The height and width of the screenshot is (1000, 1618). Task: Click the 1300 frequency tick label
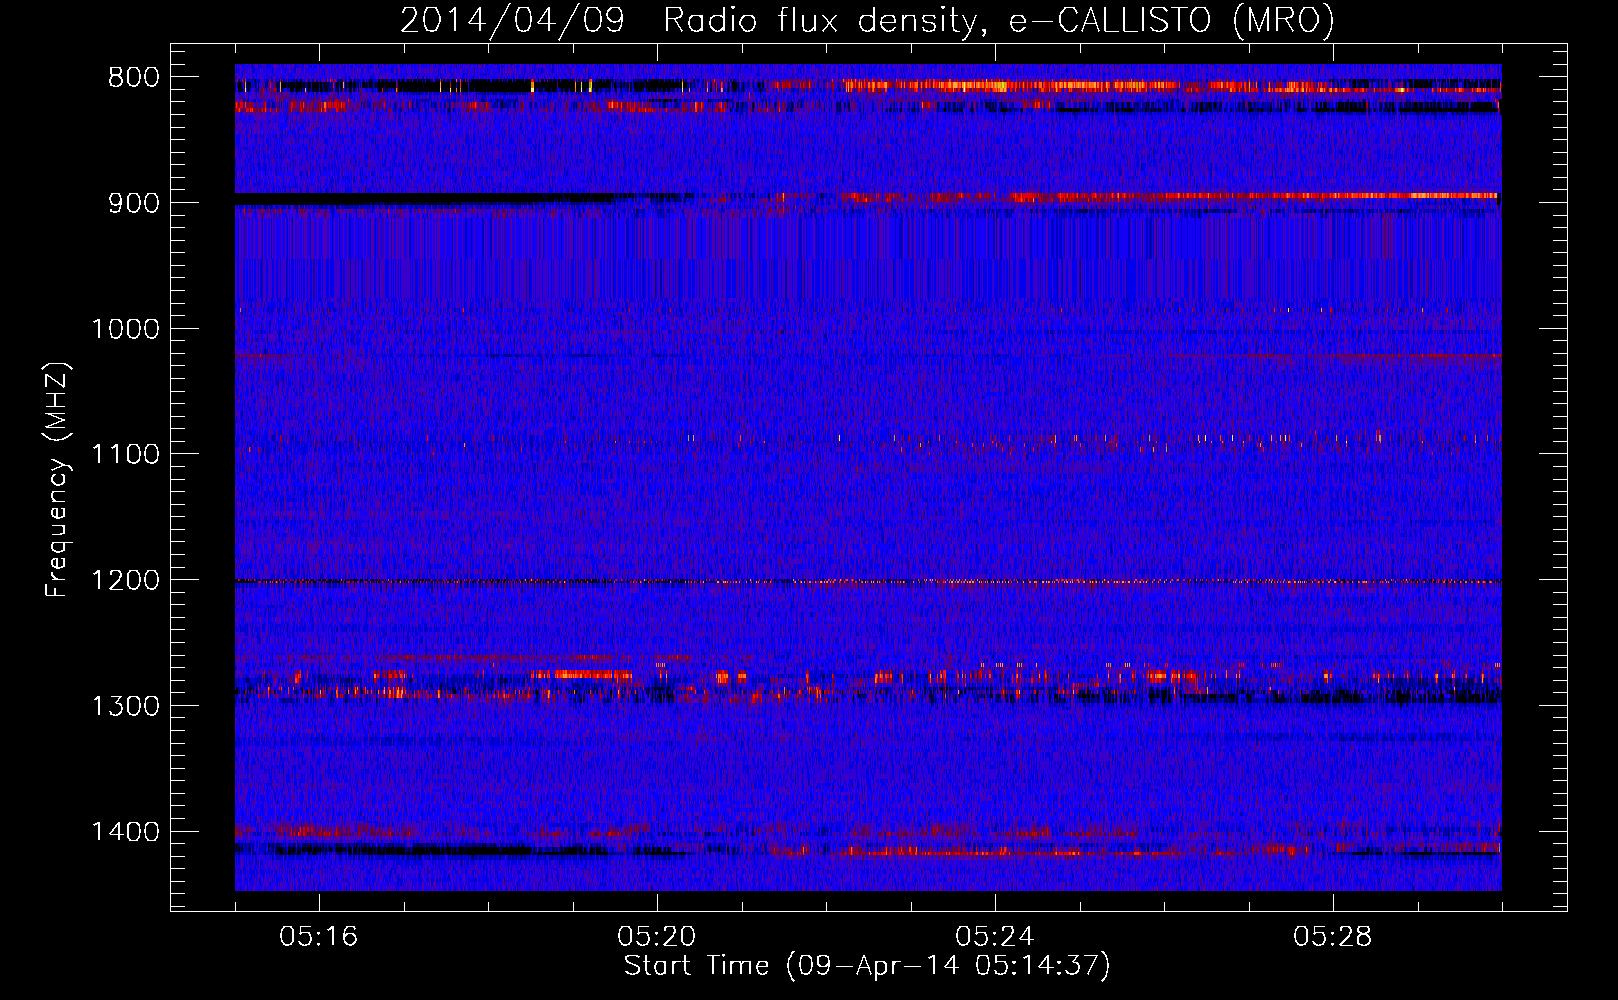coord(126,706)
